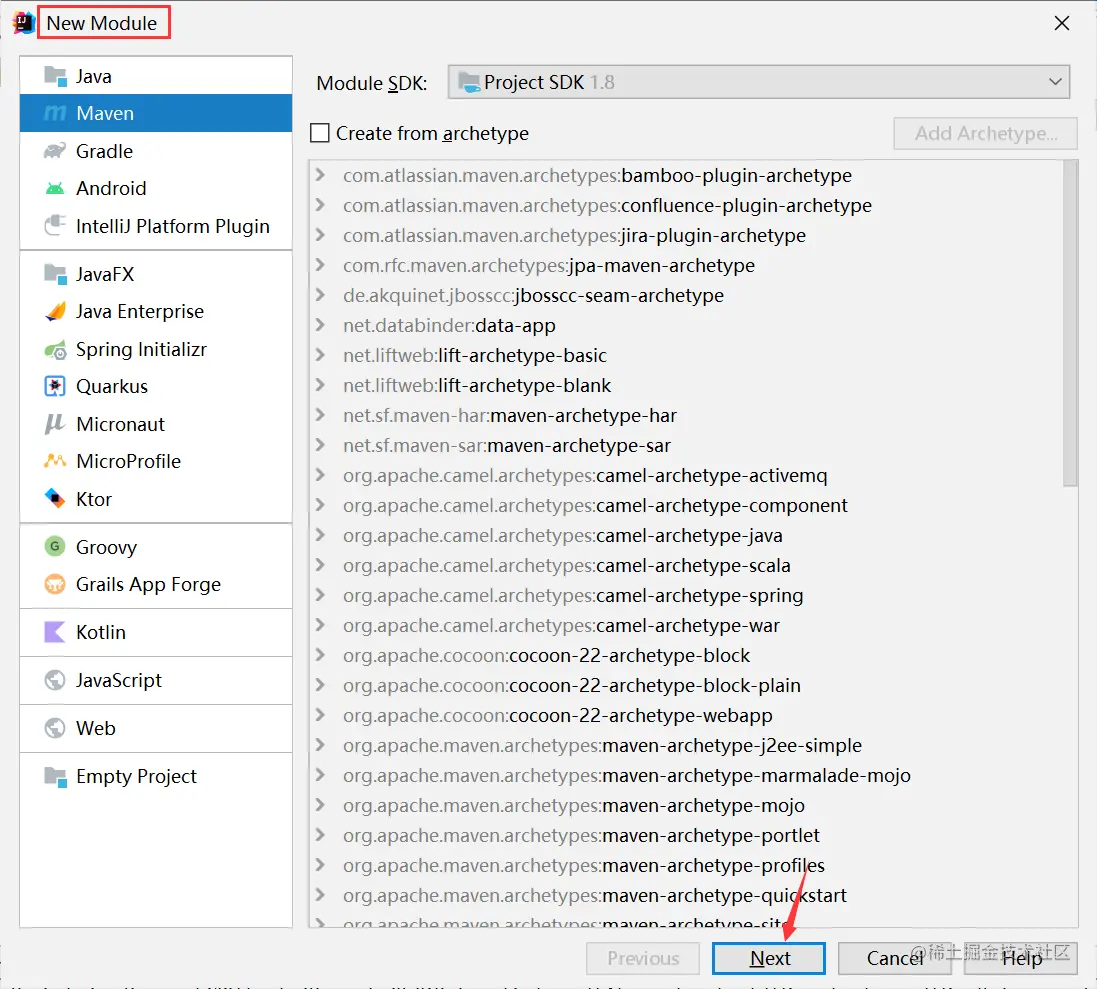Expand maven-archetype-quickstart entry
The image size is (1097, 989).
(x=320, y=895)
